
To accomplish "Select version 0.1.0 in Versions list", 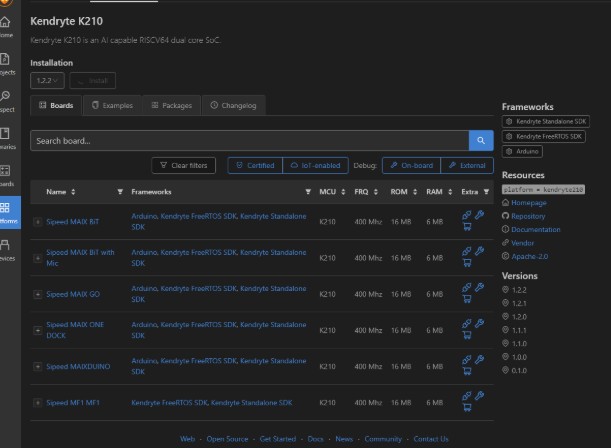I will click(519, 370).
